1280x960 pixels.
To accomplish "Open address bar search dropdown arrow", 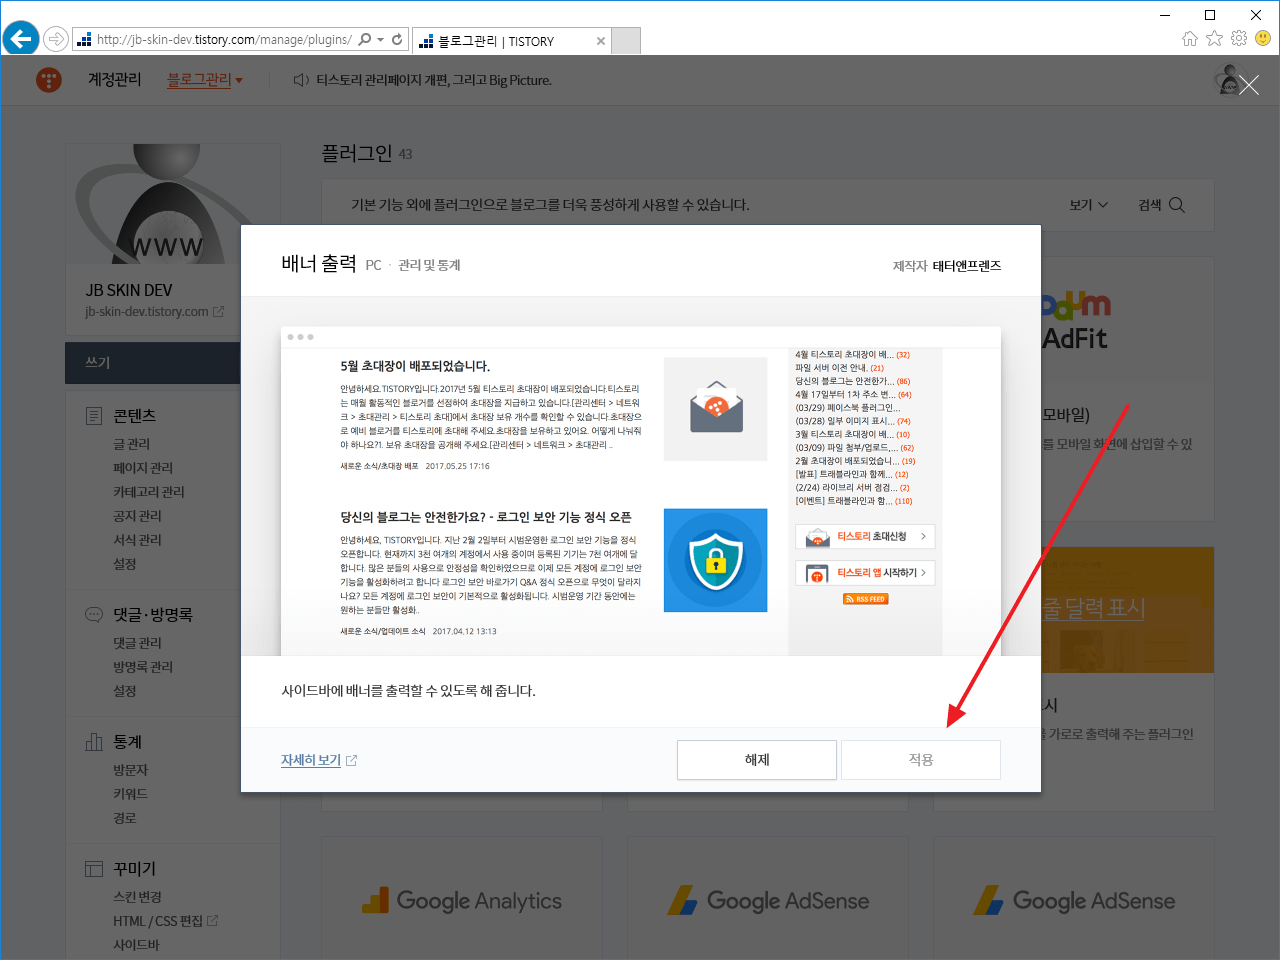I will click(380, 40).
